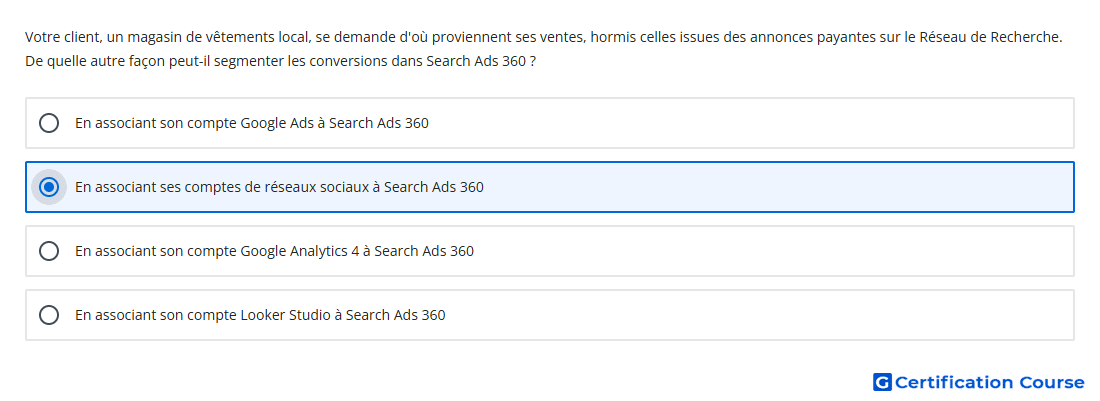Click answer text about associating Google Ads account

pos(252,123)
